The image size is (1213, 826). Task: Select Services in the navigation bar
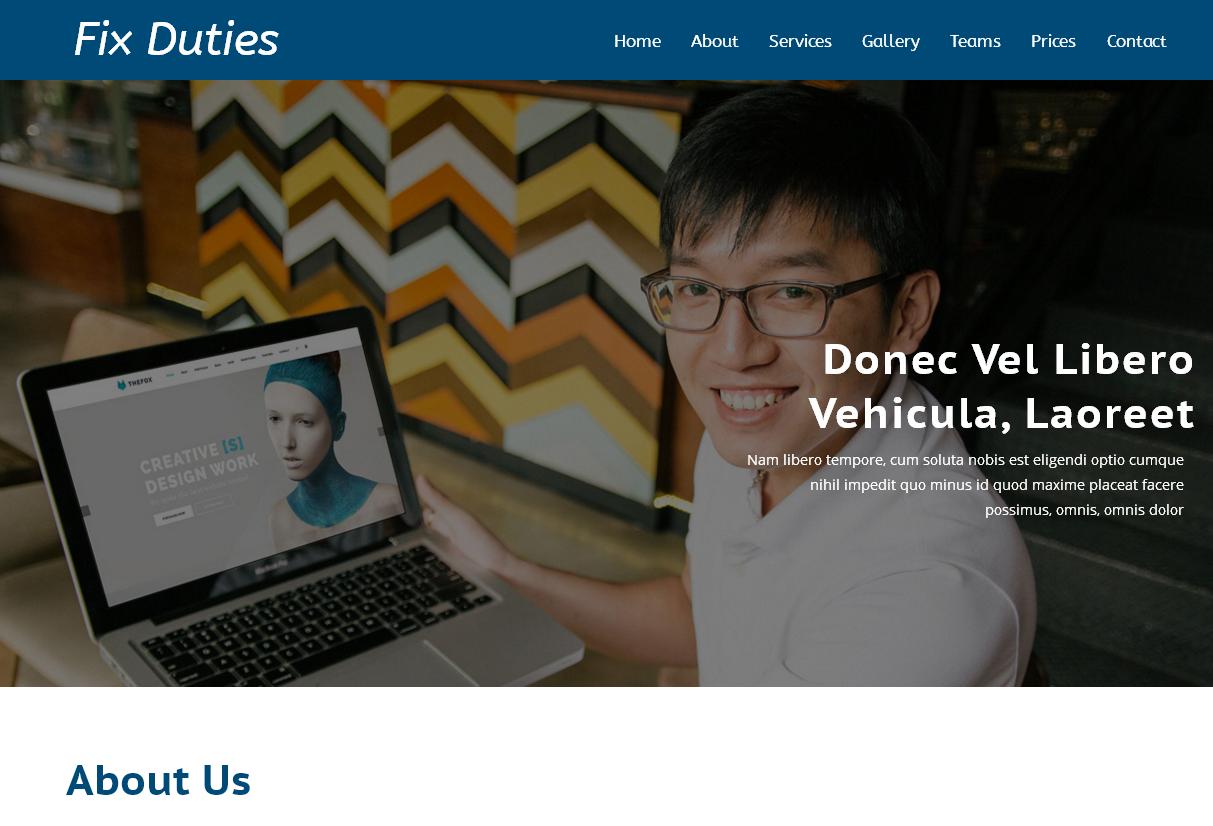point(800,41)
